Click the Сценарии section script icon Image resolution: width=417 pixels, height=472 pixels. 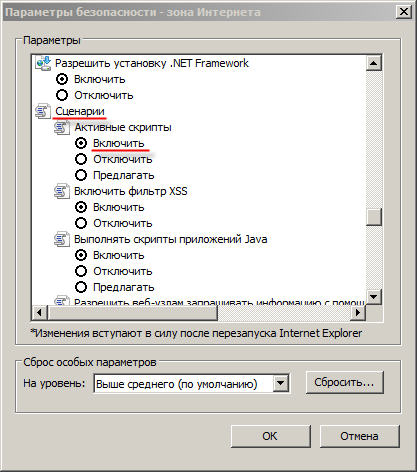[43, 111]
